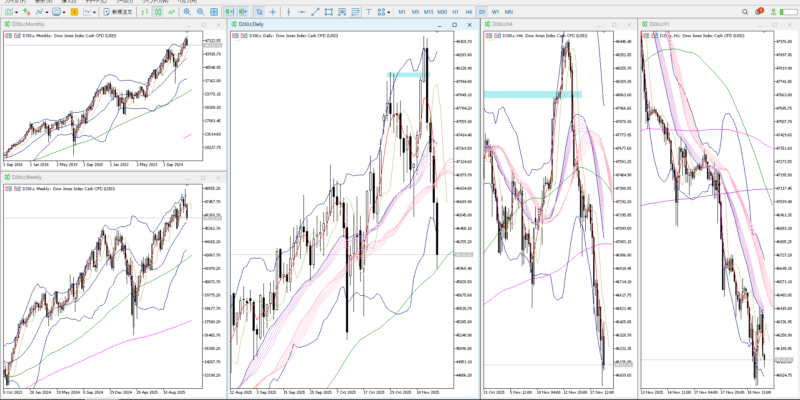Image resolution: width=800 pixels, height=400 pixels.
Task: Tile chart windows with the grid icon
Action: (x=214, y=11)
